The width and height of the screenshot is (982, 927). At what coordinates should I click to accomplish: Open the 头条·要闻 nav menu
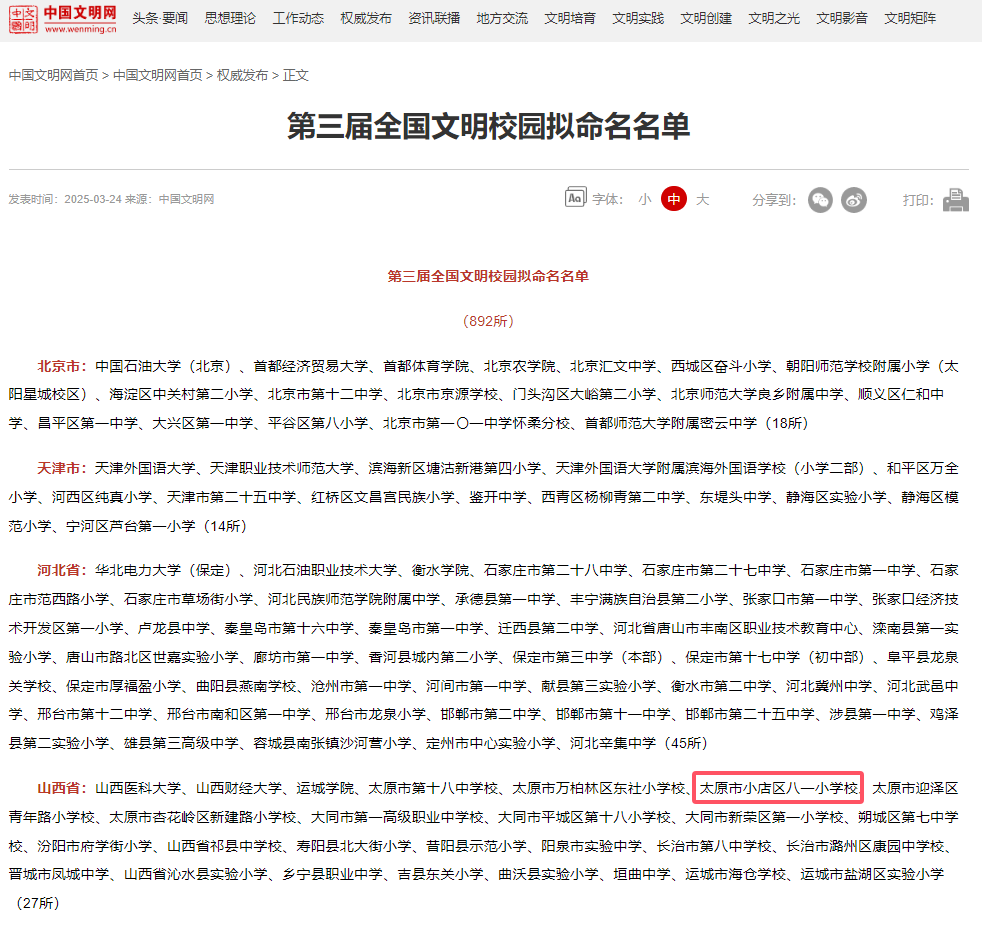[x=160, y=18]
